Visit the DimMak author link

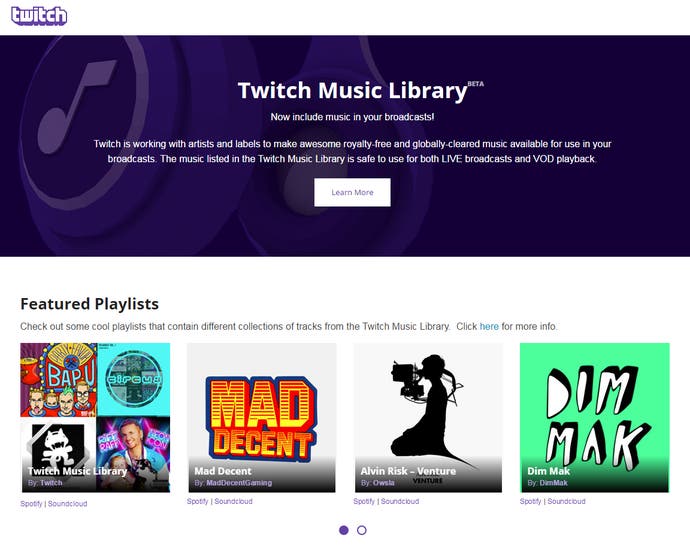554,483
